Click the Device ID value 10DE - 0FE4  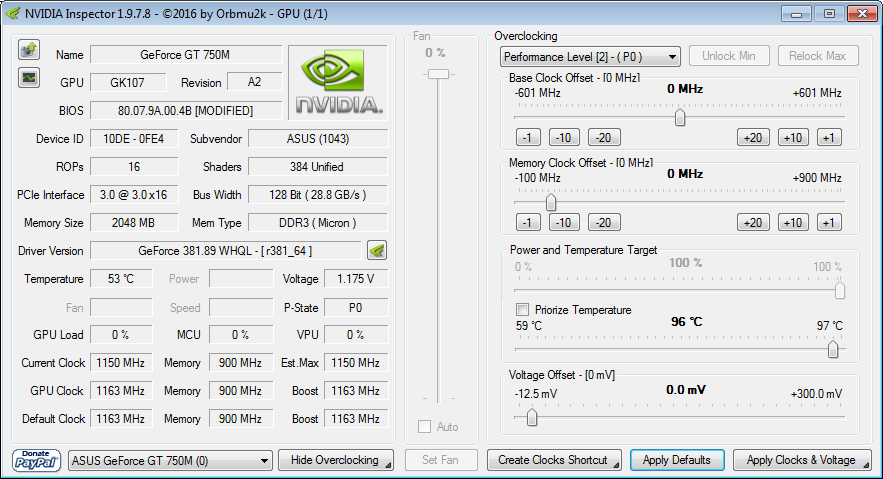click(133, 138)
